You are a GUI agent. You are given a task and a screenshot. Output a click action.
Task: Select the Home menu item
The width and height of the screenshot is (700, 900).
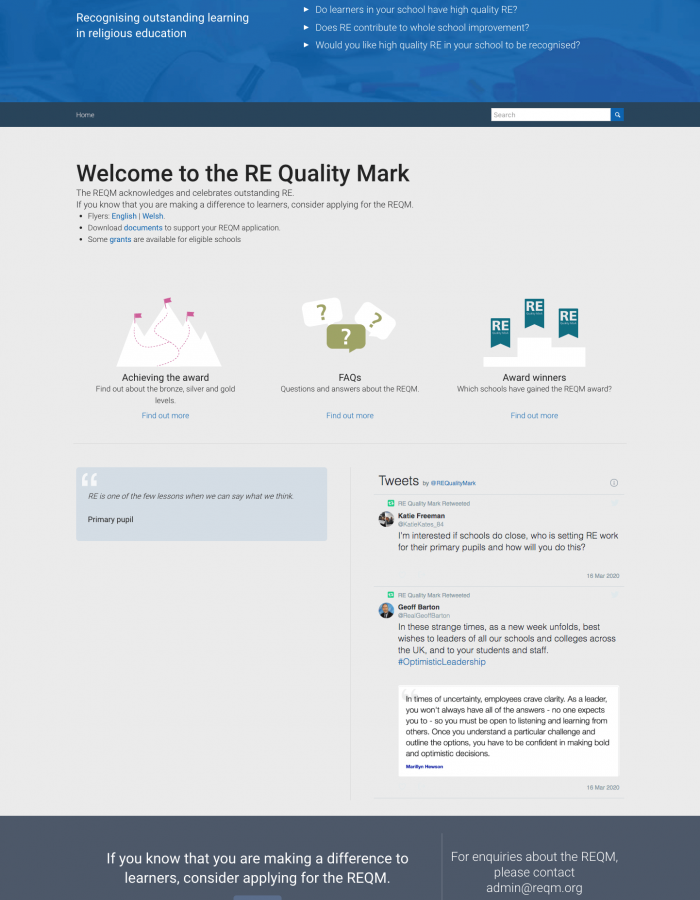pyautogui.click(x=85, y=115)
